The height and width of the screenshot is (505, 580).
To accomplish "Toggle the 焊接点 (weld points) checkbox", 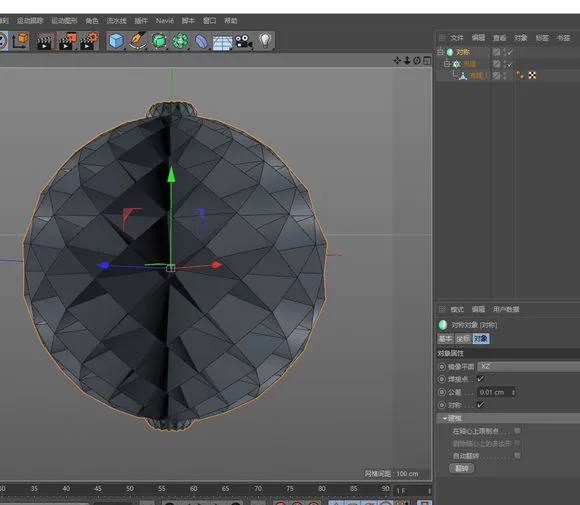I will click(480, 379).
